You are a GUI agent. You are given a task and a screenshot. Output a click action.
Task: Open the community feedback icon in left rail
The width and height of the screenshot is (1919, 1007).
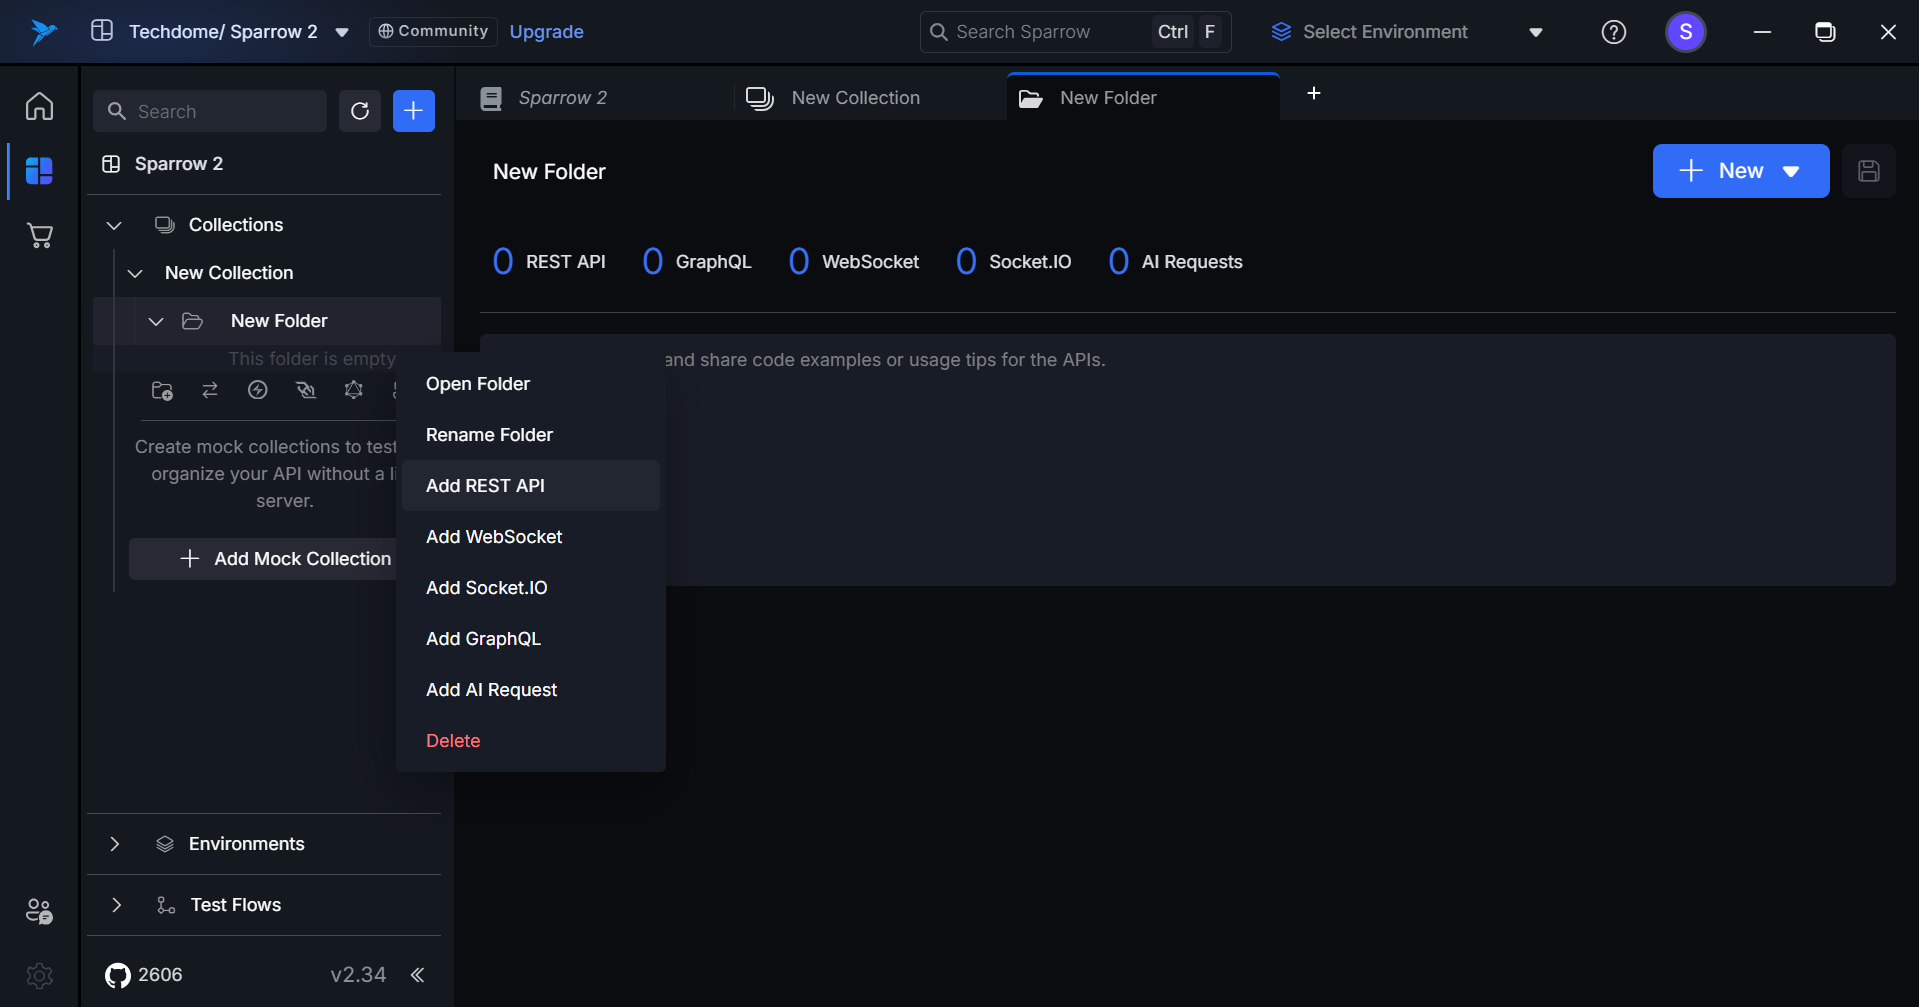[40, 911]
